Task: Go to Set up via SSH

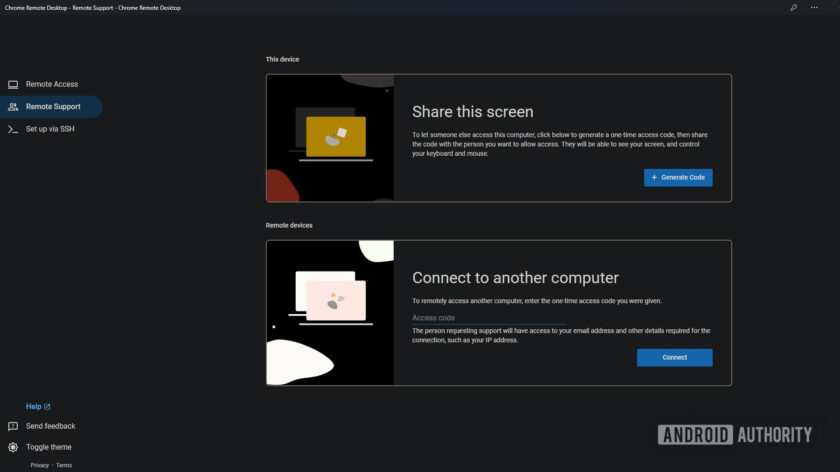Action: coord(51,129)
